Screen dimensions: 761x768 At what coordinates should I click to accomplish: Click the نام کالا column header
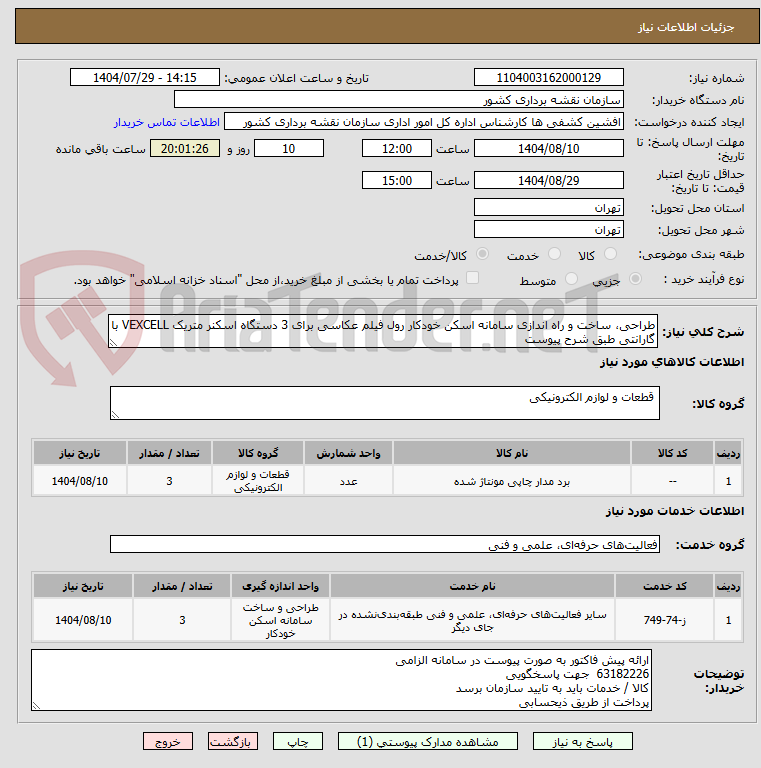click(511, 453)
